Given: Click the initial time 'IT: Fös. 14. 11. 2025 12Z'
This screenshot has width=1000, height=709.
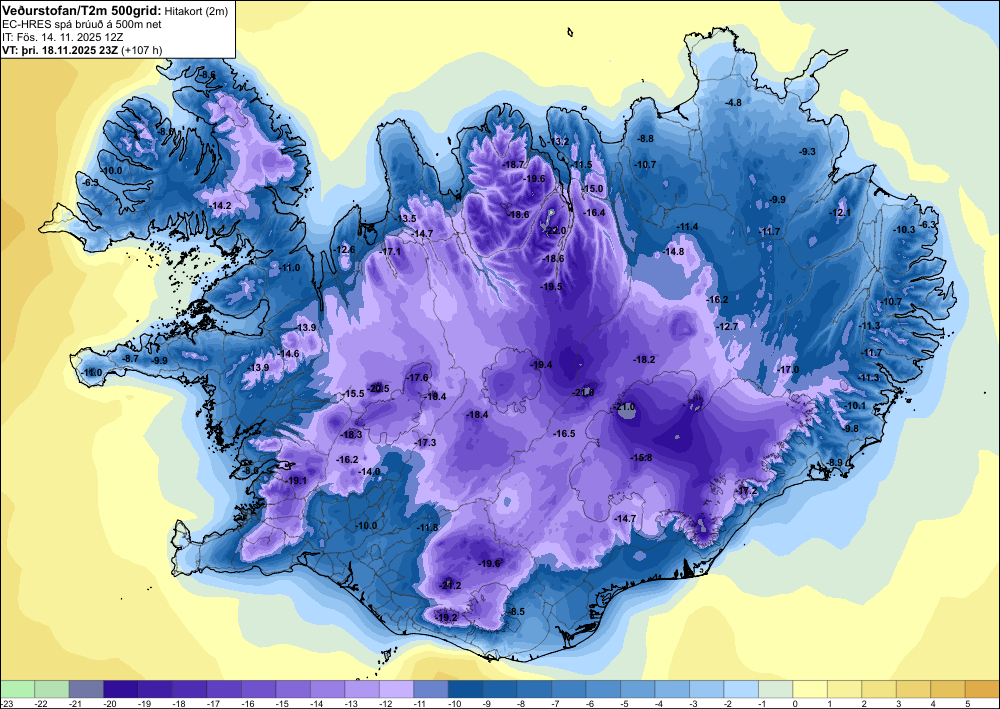Looking at the screenshot, I should coord(62,37).
